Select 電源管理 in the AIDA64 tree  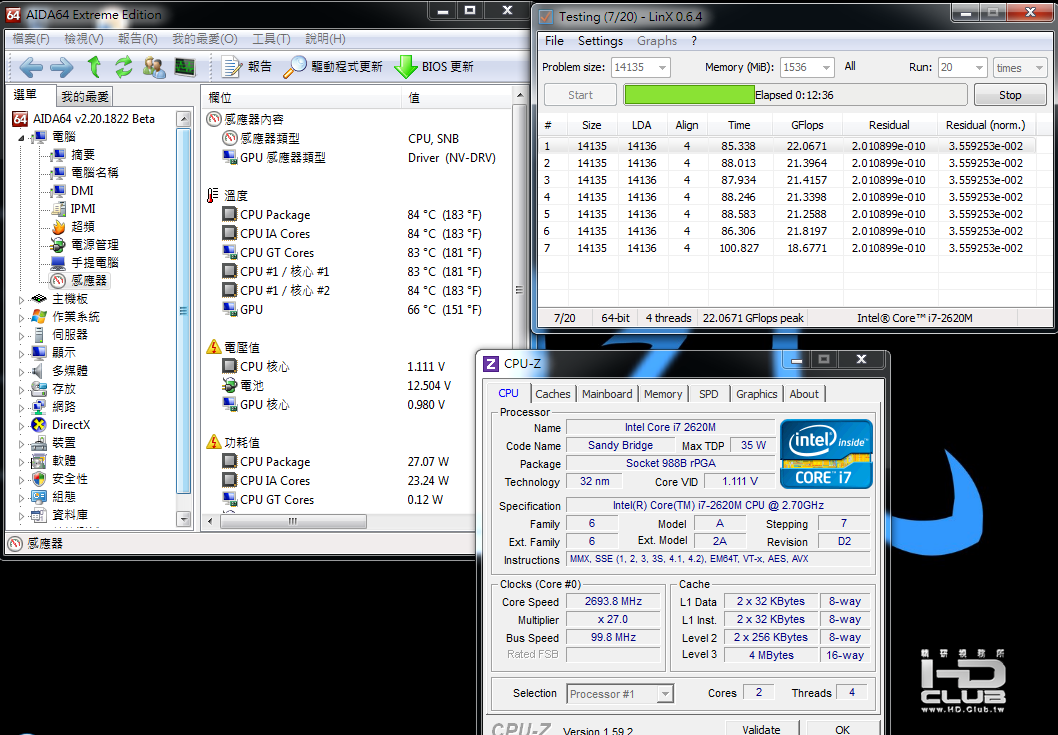[94, 244]
